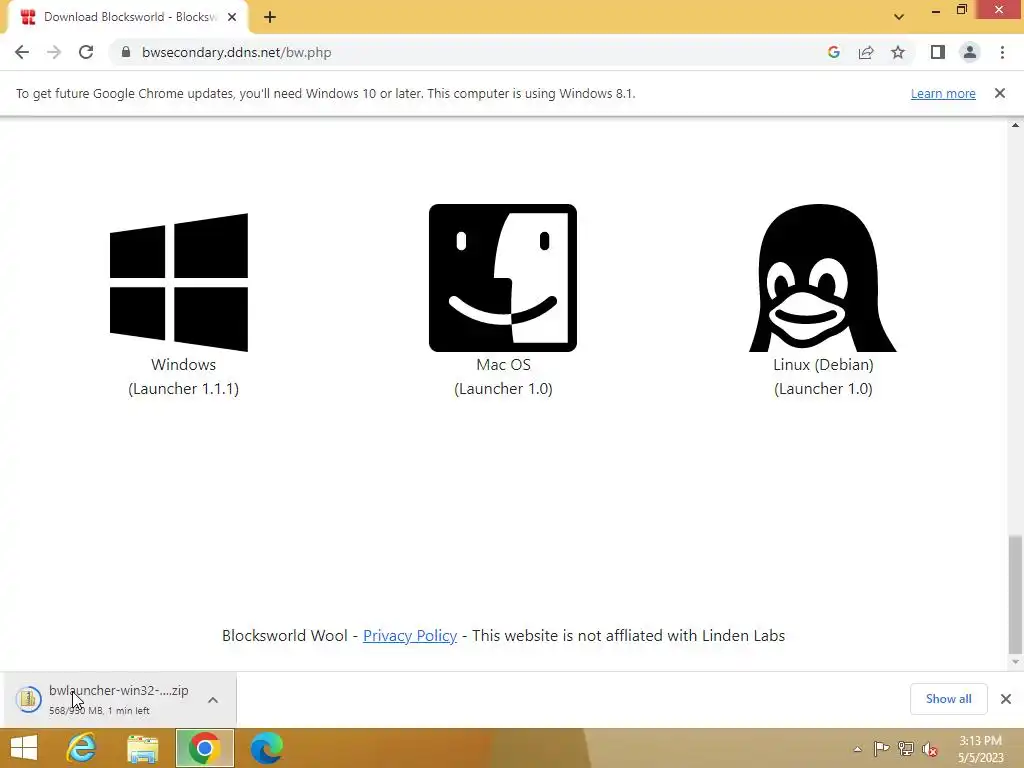Click the muted volume tray icon
Screen dimensions: 1024x768
(929, 749)
